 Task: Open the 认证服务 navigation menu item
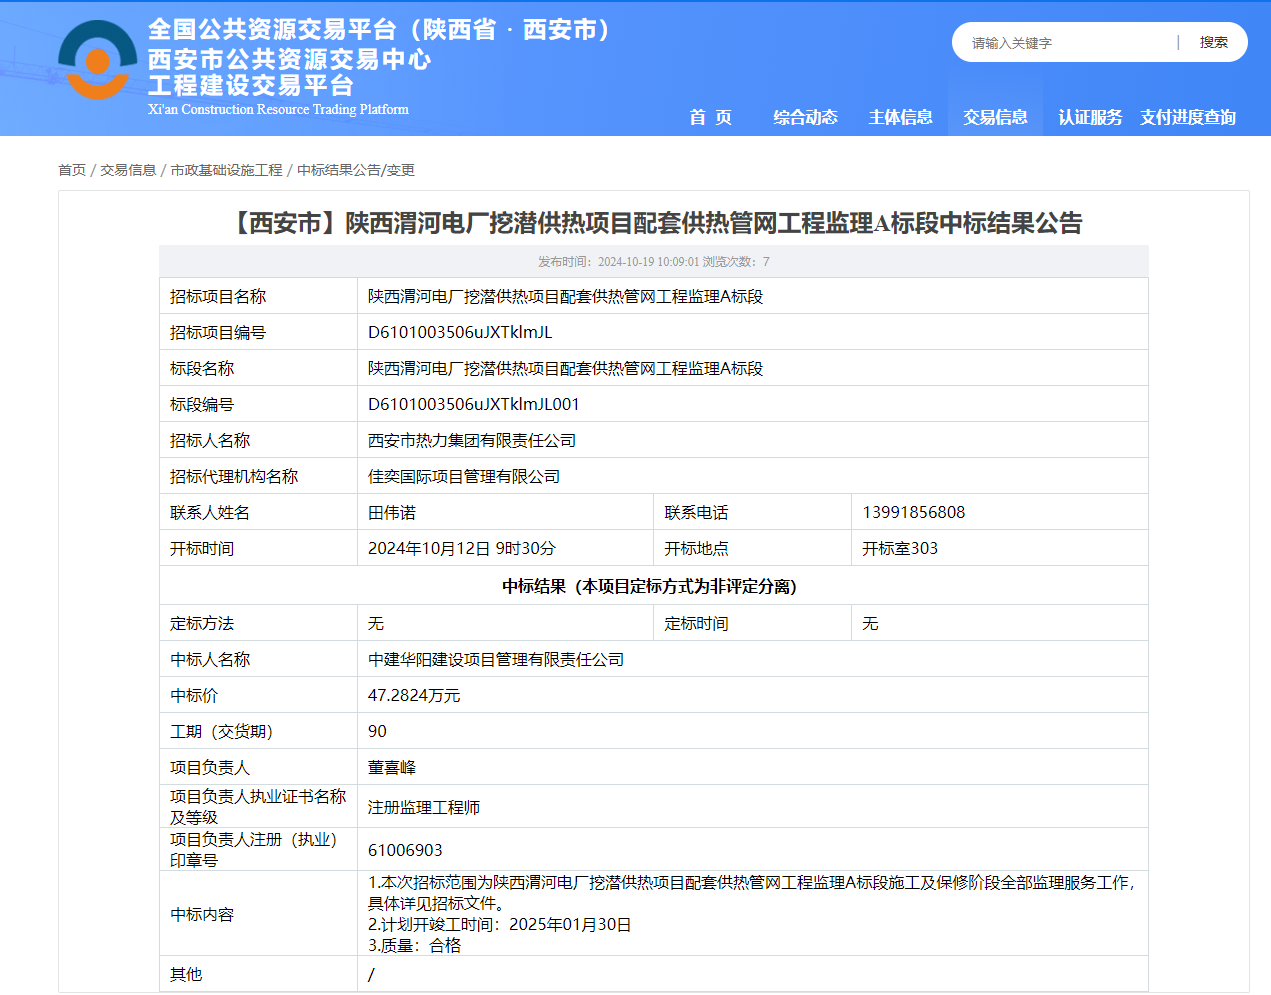pos(1090,118)
